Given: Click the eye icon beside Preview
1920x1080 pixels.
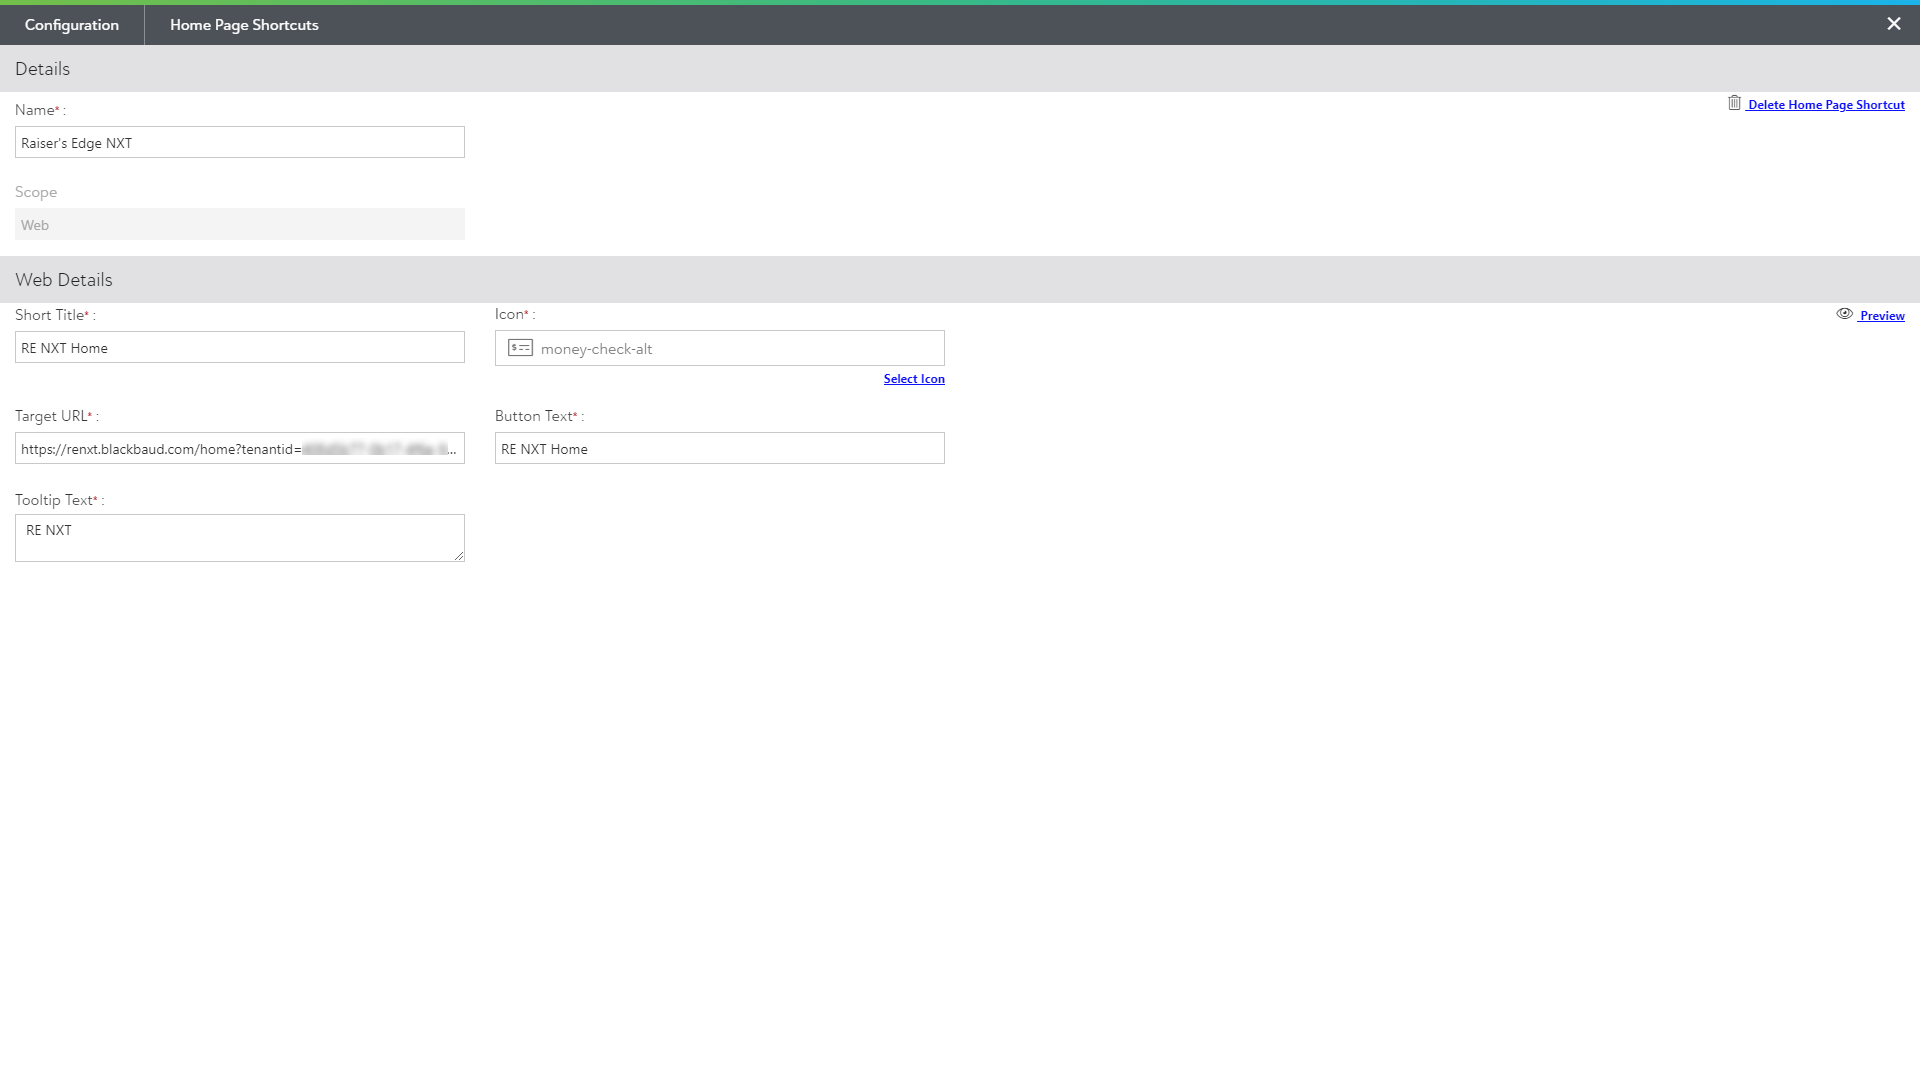Looking at the screenshot, I should pos(1844,314).
